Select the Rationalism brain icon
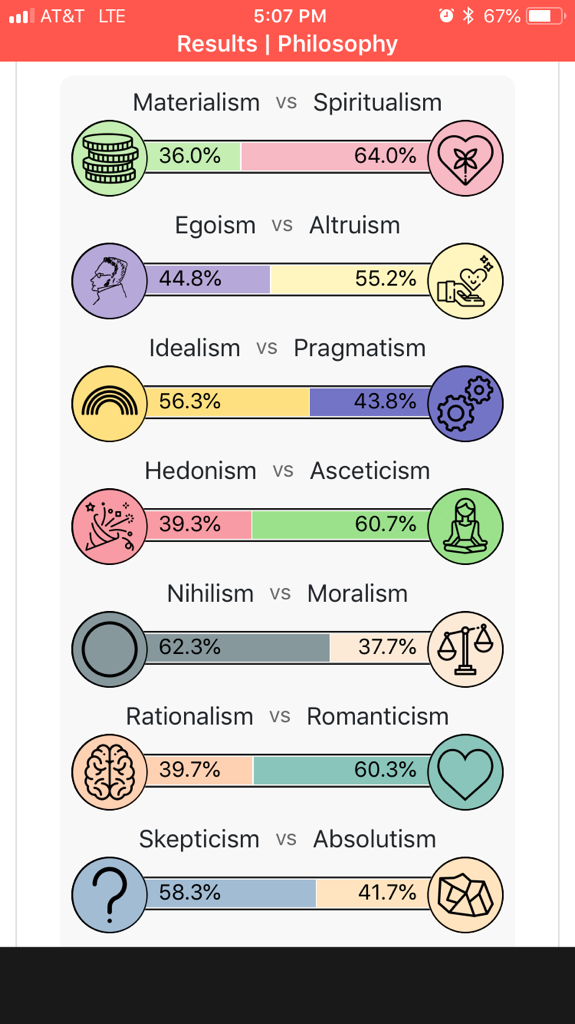Image resolution: width=575 pixels, height=1024 pixels. coord(110,771)
